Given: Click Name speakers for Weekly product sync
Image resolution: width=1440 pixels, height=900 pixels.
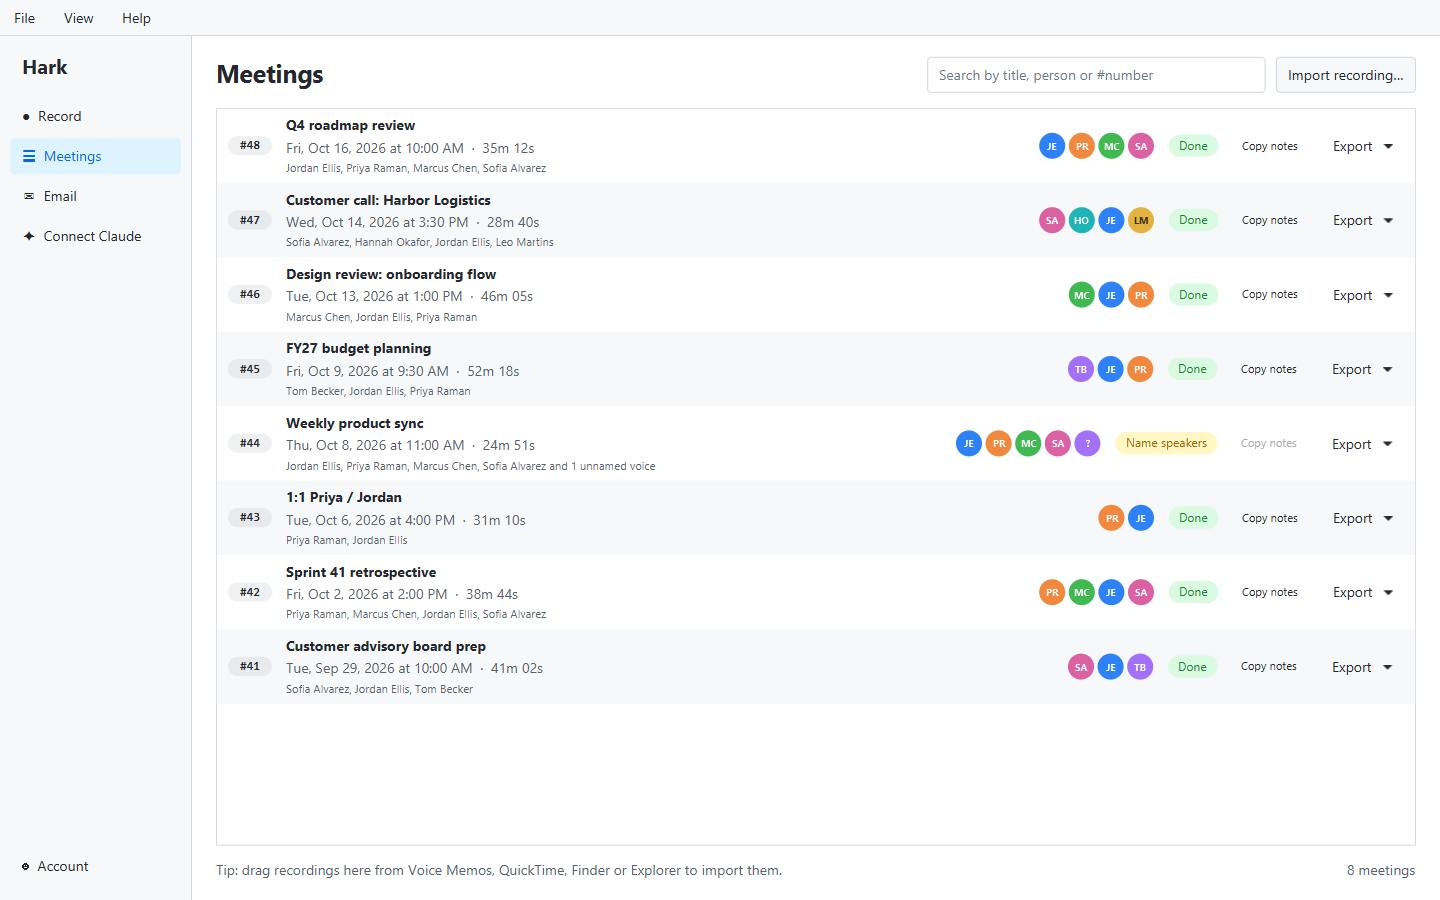Looking at the screenshot, I should [x=1166, y=443].
